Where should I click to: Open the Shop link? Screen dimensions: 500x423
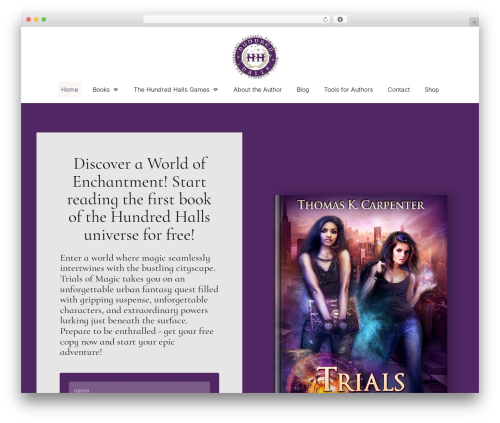[432, 90]
